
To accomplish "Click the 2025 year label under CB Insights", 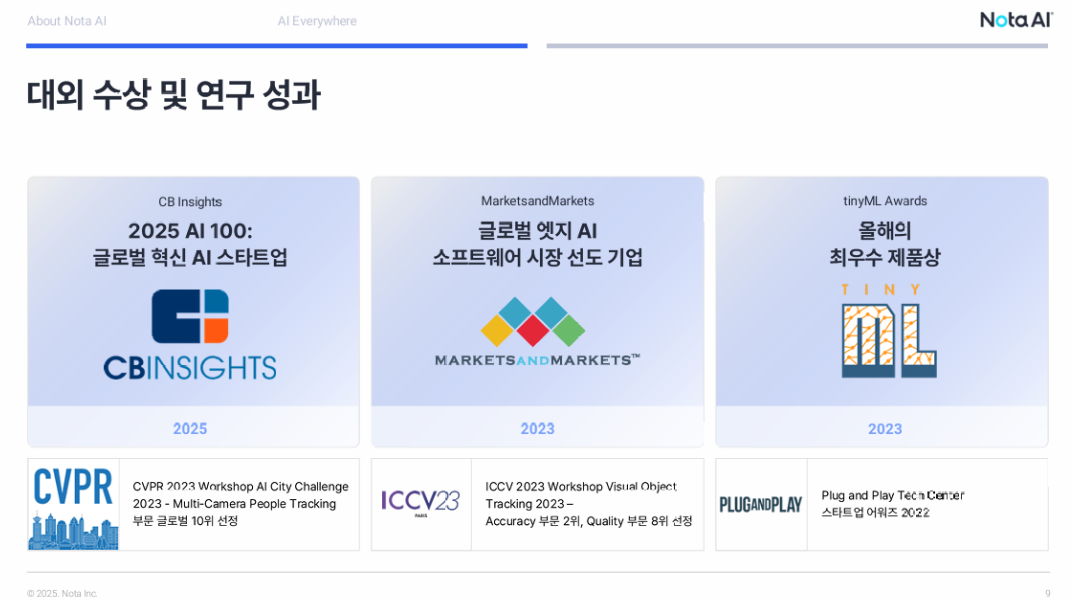I will pos(190,428).
